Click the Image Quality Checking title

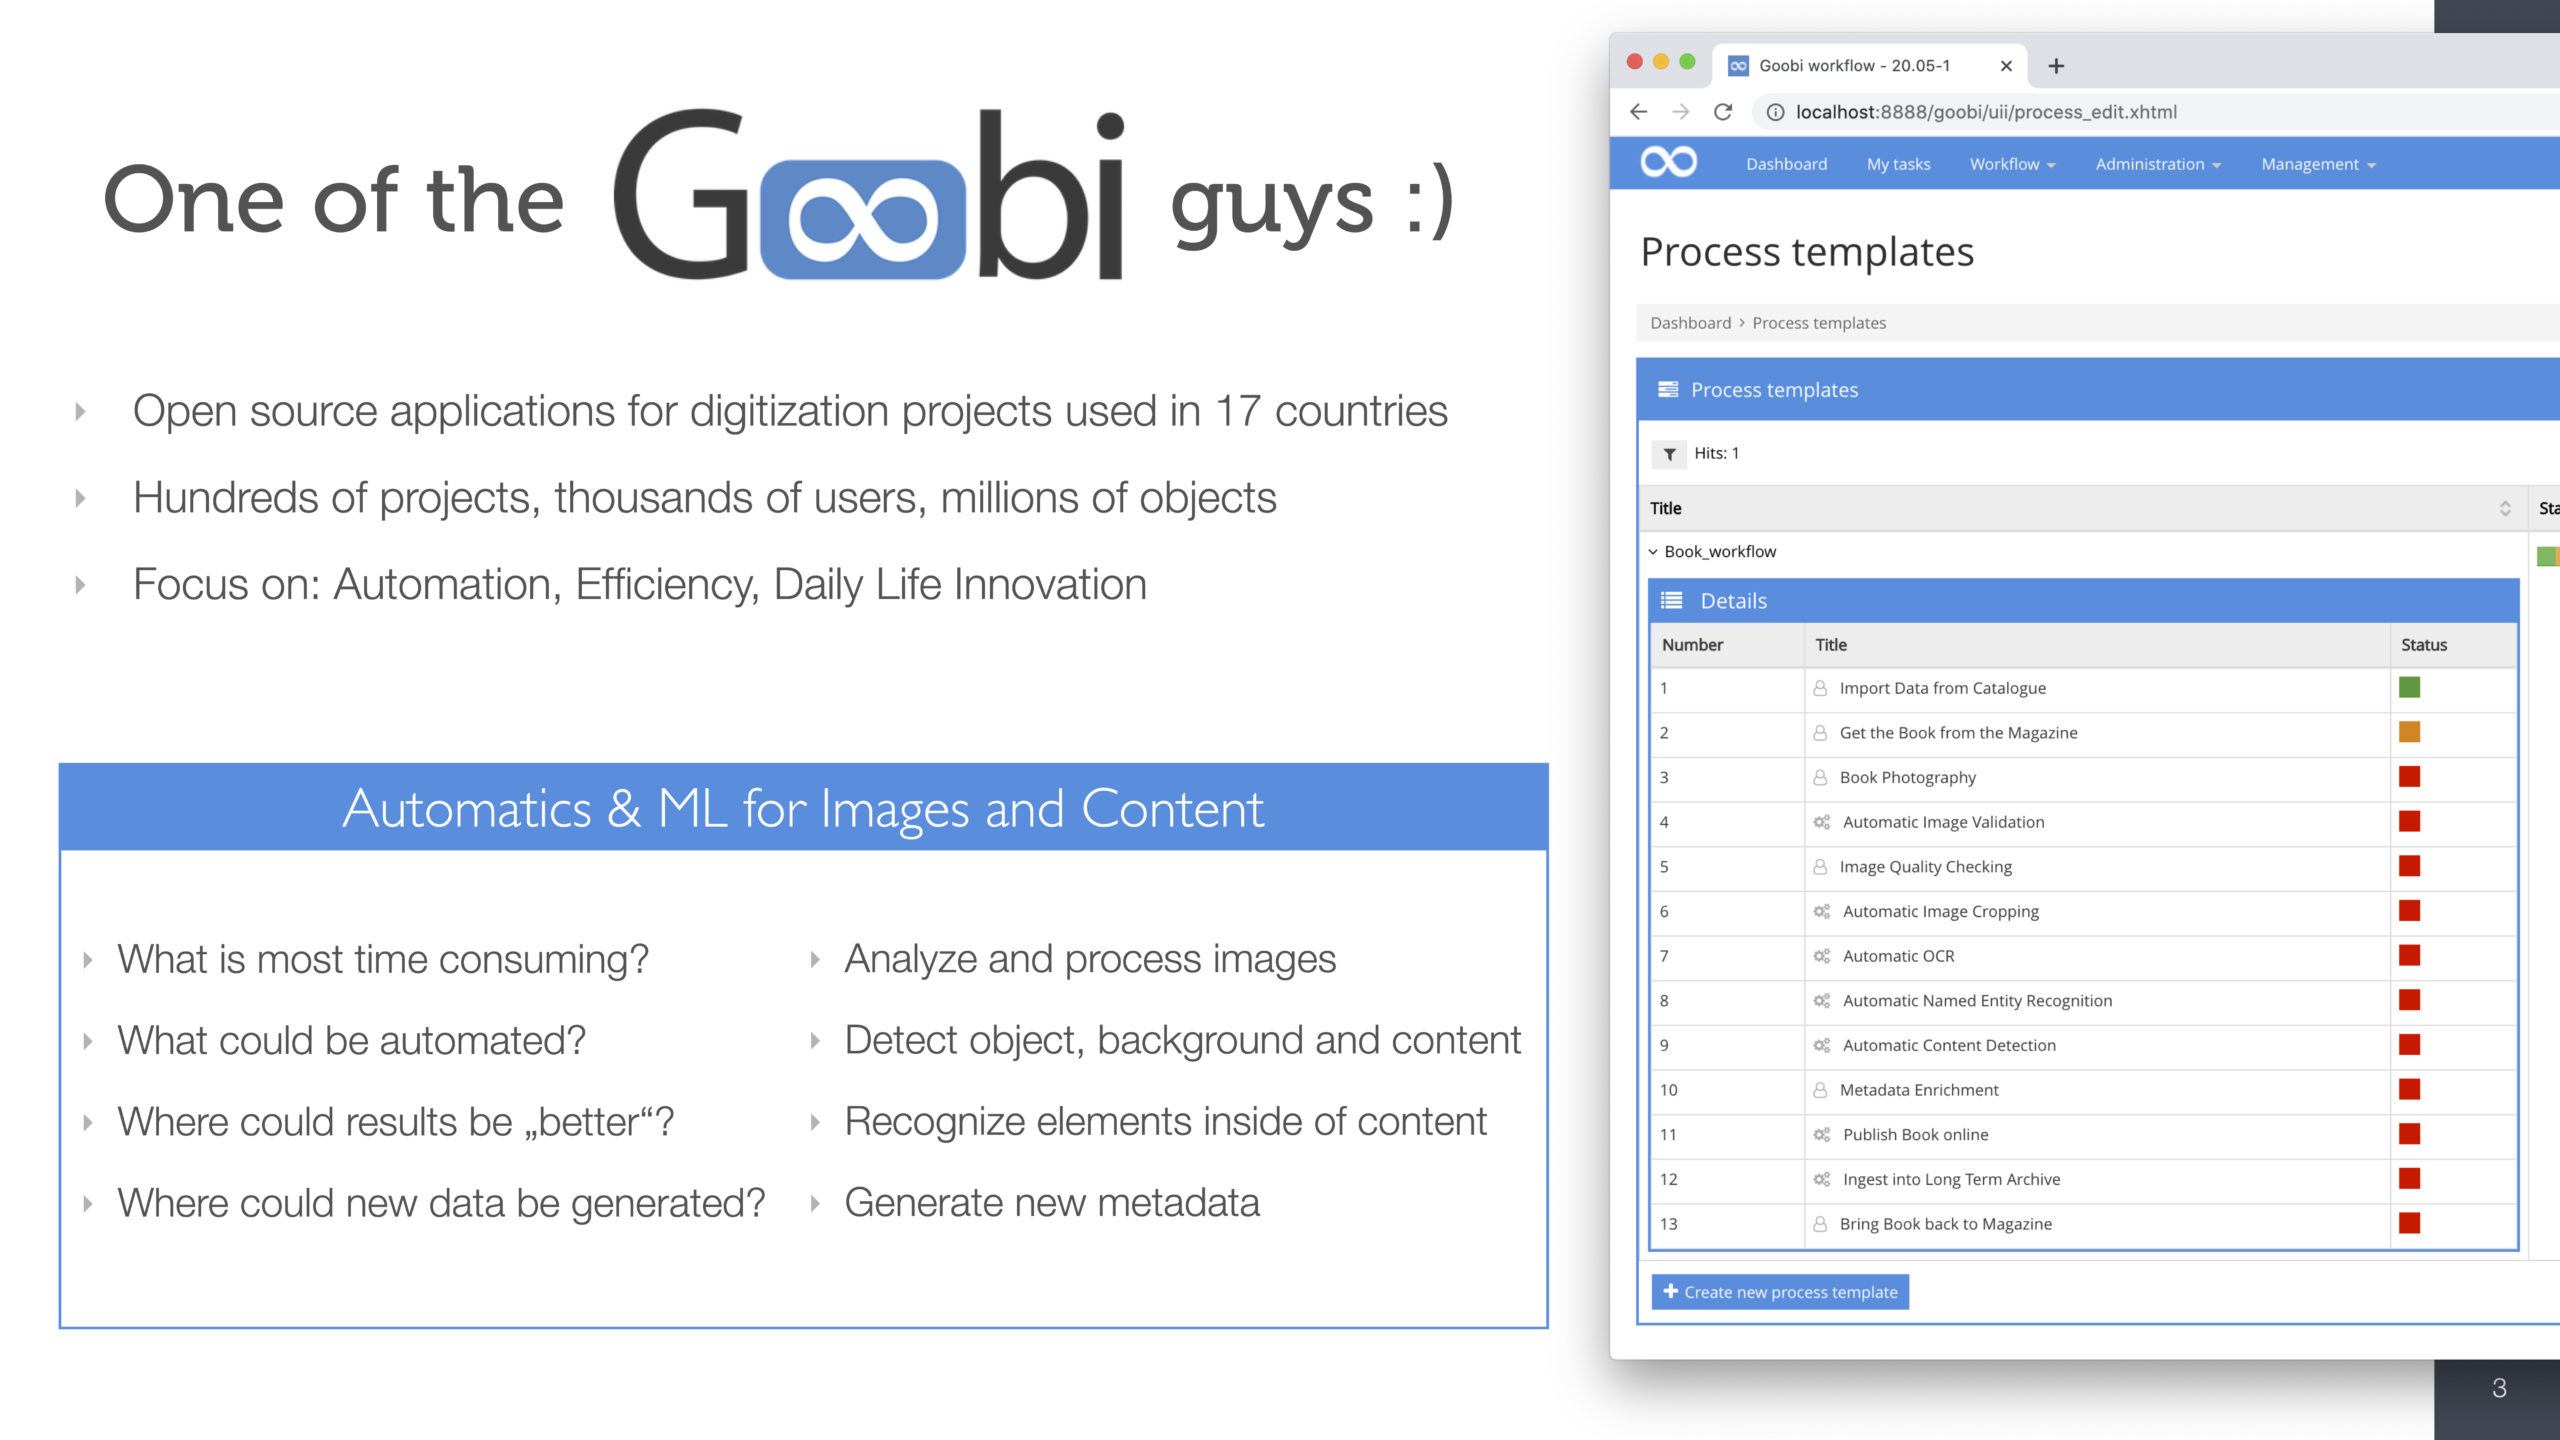[x=1925, y=867]
